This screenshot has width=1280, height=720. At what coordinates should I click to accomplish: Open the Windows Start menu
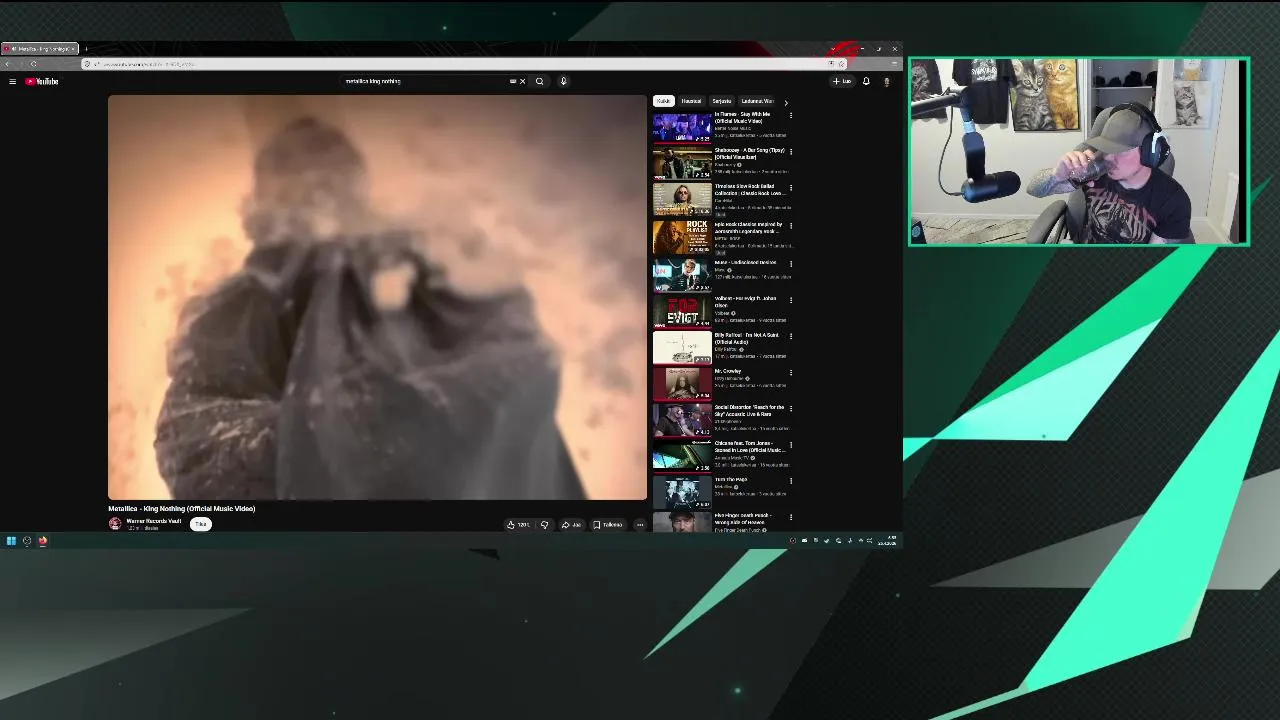tap(11, 541)
